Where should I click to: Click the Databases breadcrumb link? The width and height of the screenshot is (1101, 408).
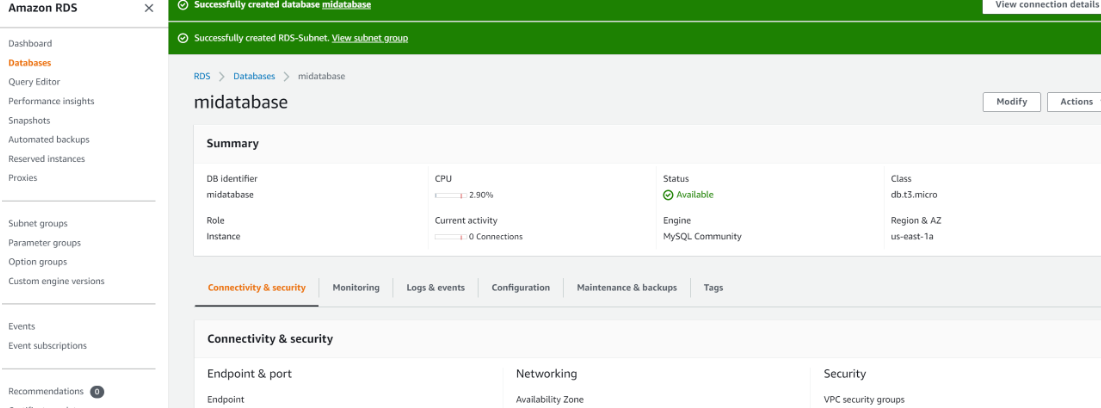[x=254, y=77]
